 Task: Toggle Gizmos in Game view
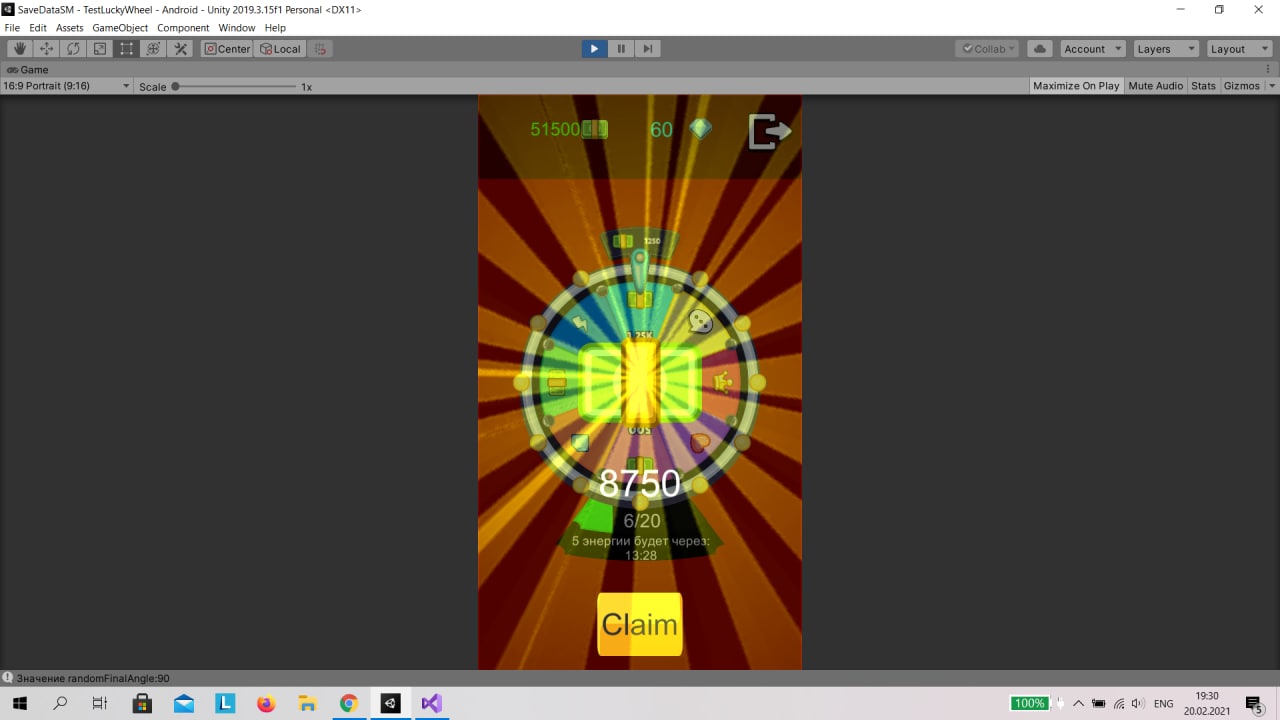pyautogui.click(x=1242, y=86)
